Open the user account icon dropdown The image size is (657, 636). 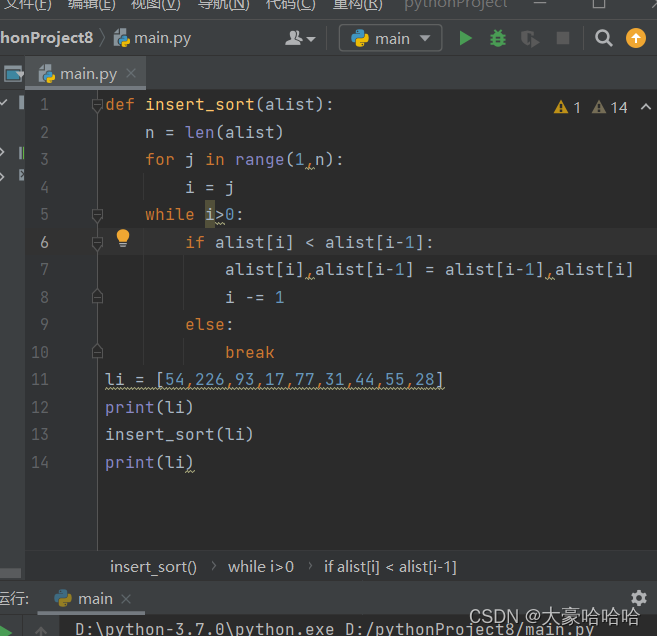pyautogui.click(x=300, y=38)
